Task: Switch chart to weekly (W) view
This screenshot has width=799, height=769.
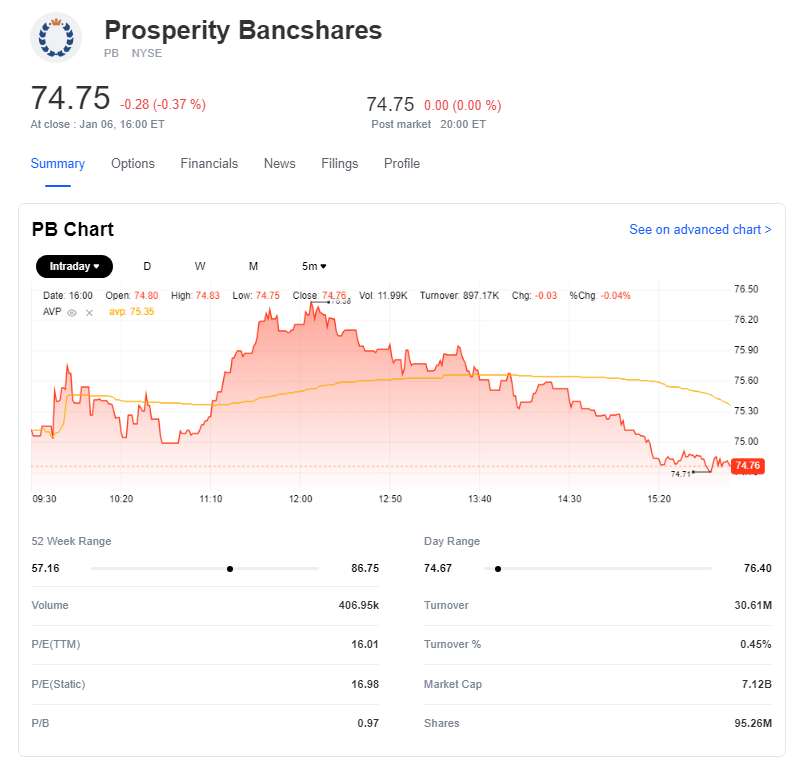Action: coord(200,266)
